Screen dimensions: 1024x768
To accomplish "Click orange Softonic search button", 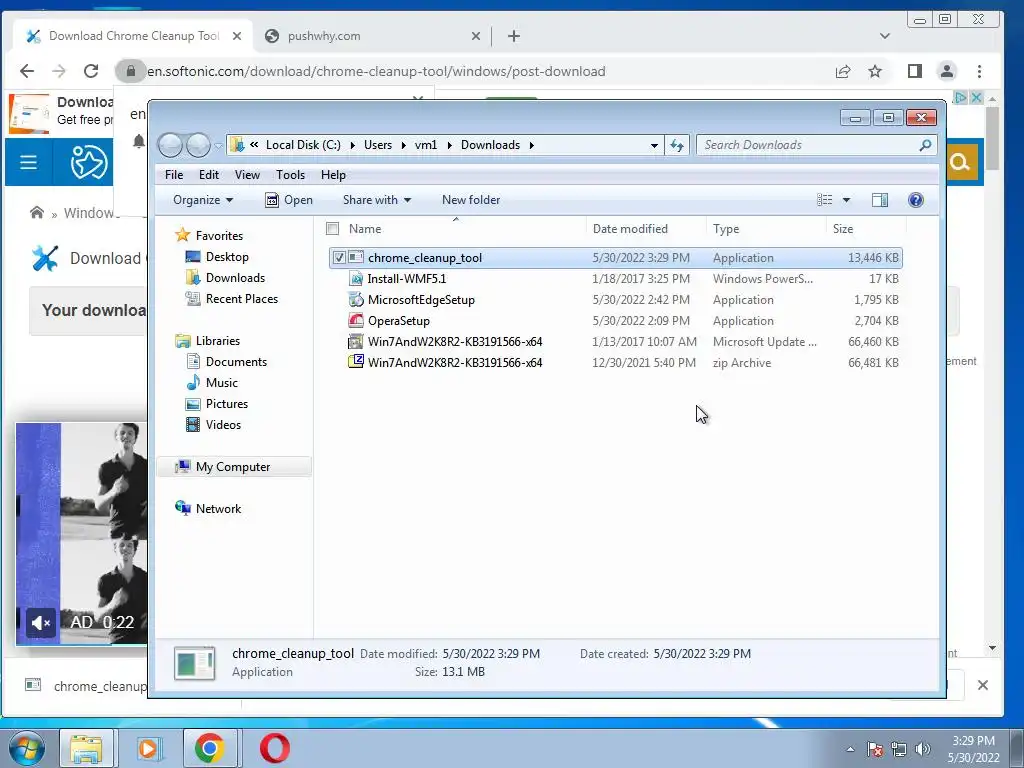I will coord(959,161).
